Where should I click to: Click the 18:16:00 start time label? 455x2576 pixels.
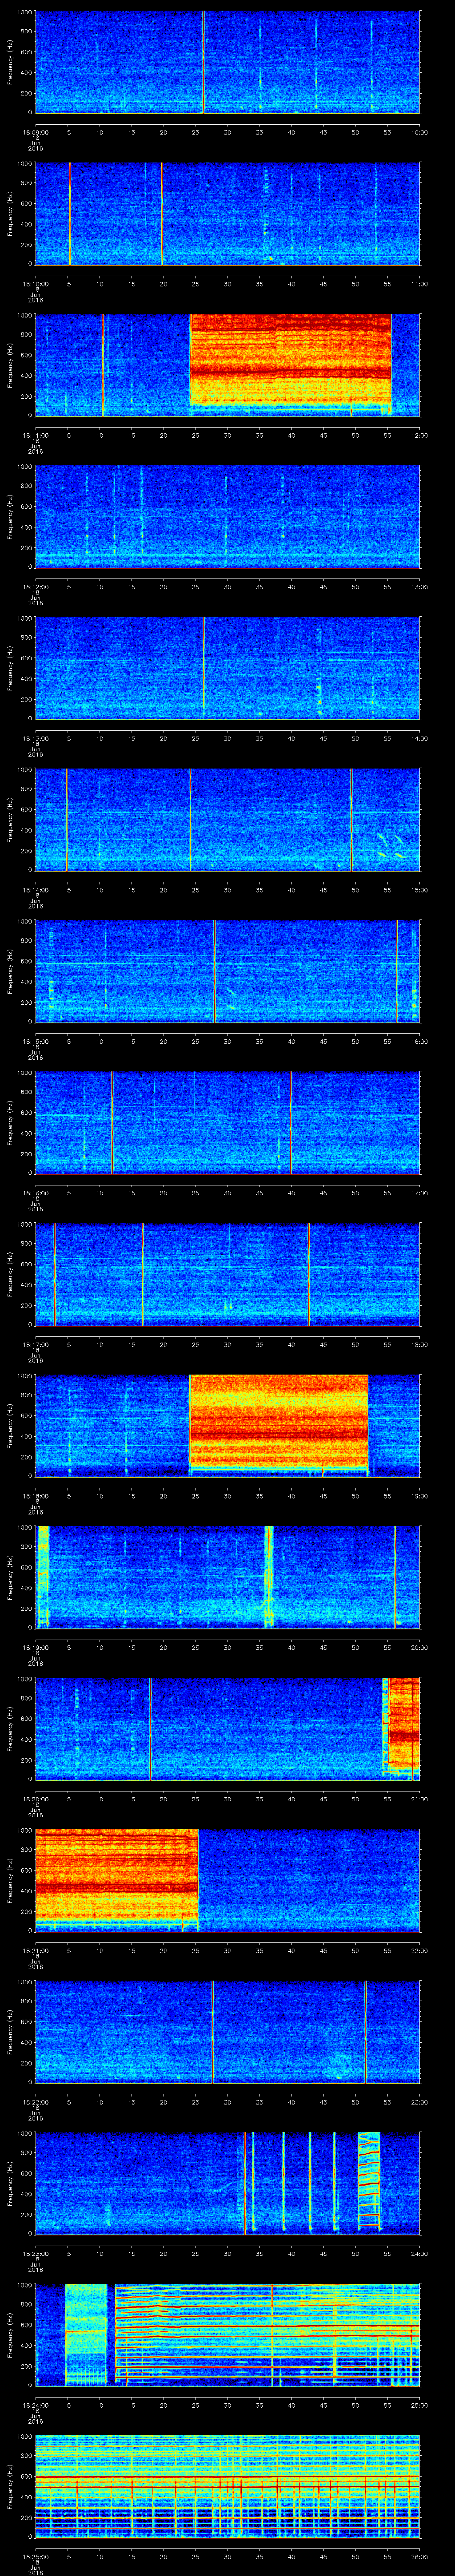(x=35, y=1193)
